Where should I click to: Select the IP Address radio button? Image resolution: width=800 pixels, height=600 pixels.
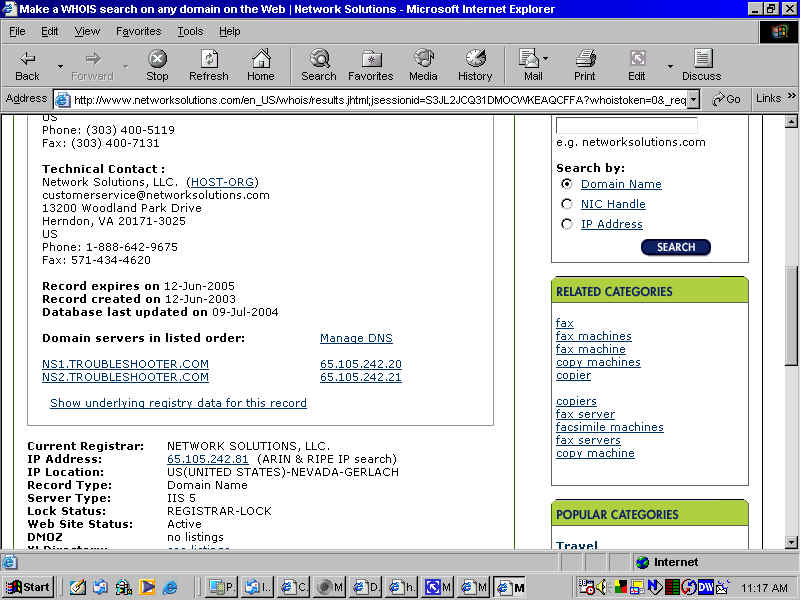(x=566, y=224)
